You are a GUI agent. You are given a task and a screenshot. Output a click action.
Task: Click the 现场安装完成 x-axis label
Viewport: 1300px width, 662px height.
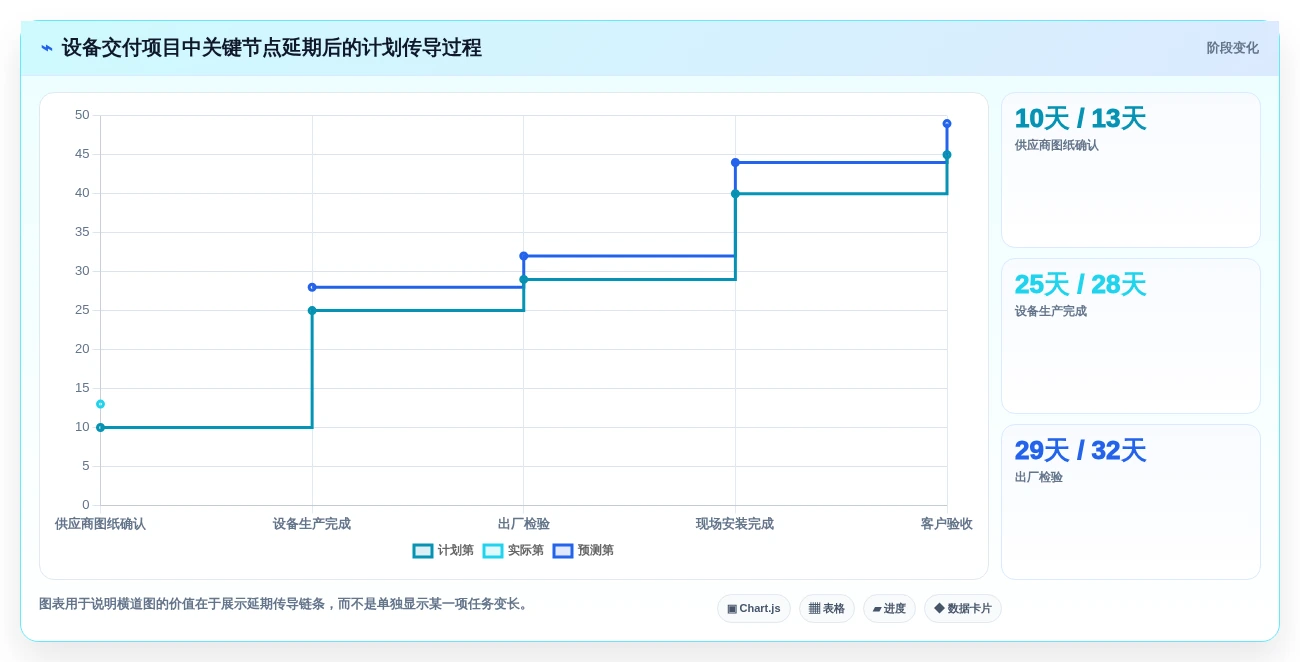click(x=735, y=524)
